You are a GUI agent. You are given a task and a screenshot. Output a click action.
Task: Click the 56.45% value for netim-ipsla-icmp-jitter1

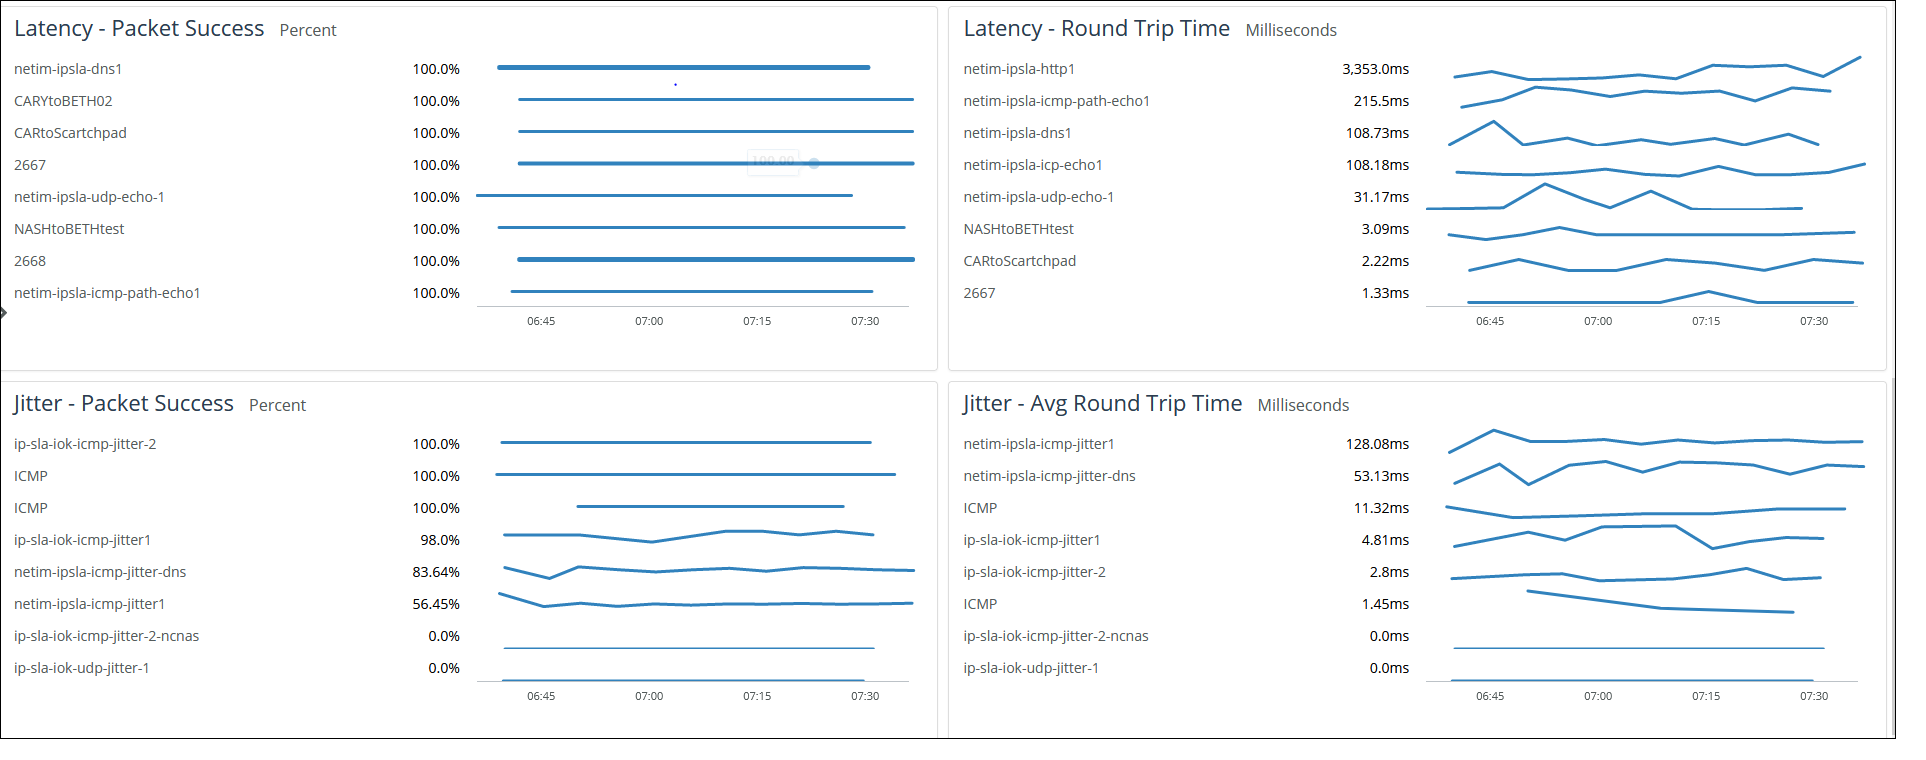pos(436,604)
